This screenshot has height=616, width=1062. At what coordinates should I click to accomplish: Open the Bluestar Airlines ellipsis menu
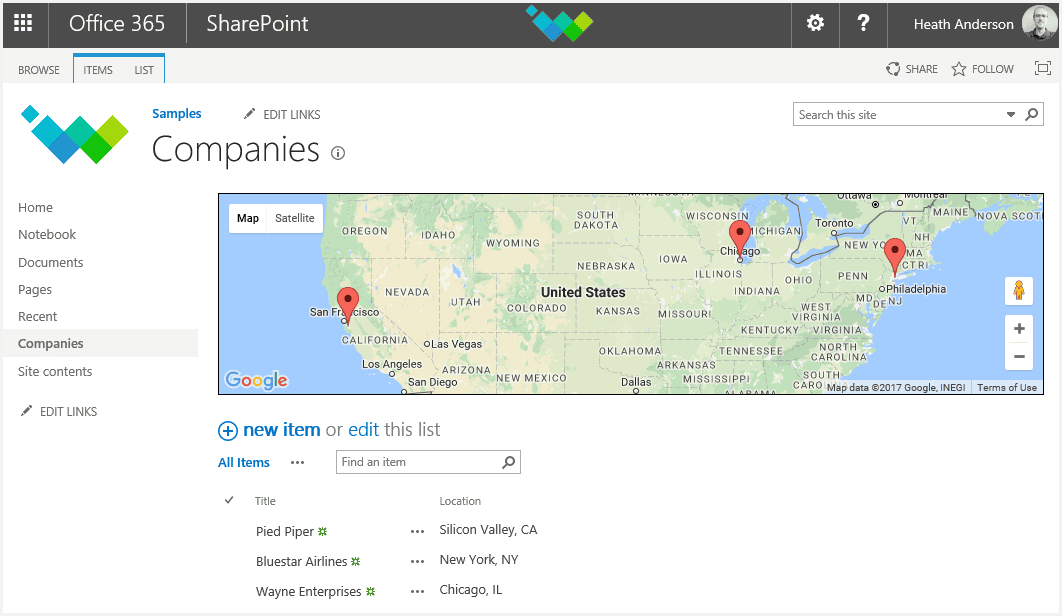(x=417, y=562)
